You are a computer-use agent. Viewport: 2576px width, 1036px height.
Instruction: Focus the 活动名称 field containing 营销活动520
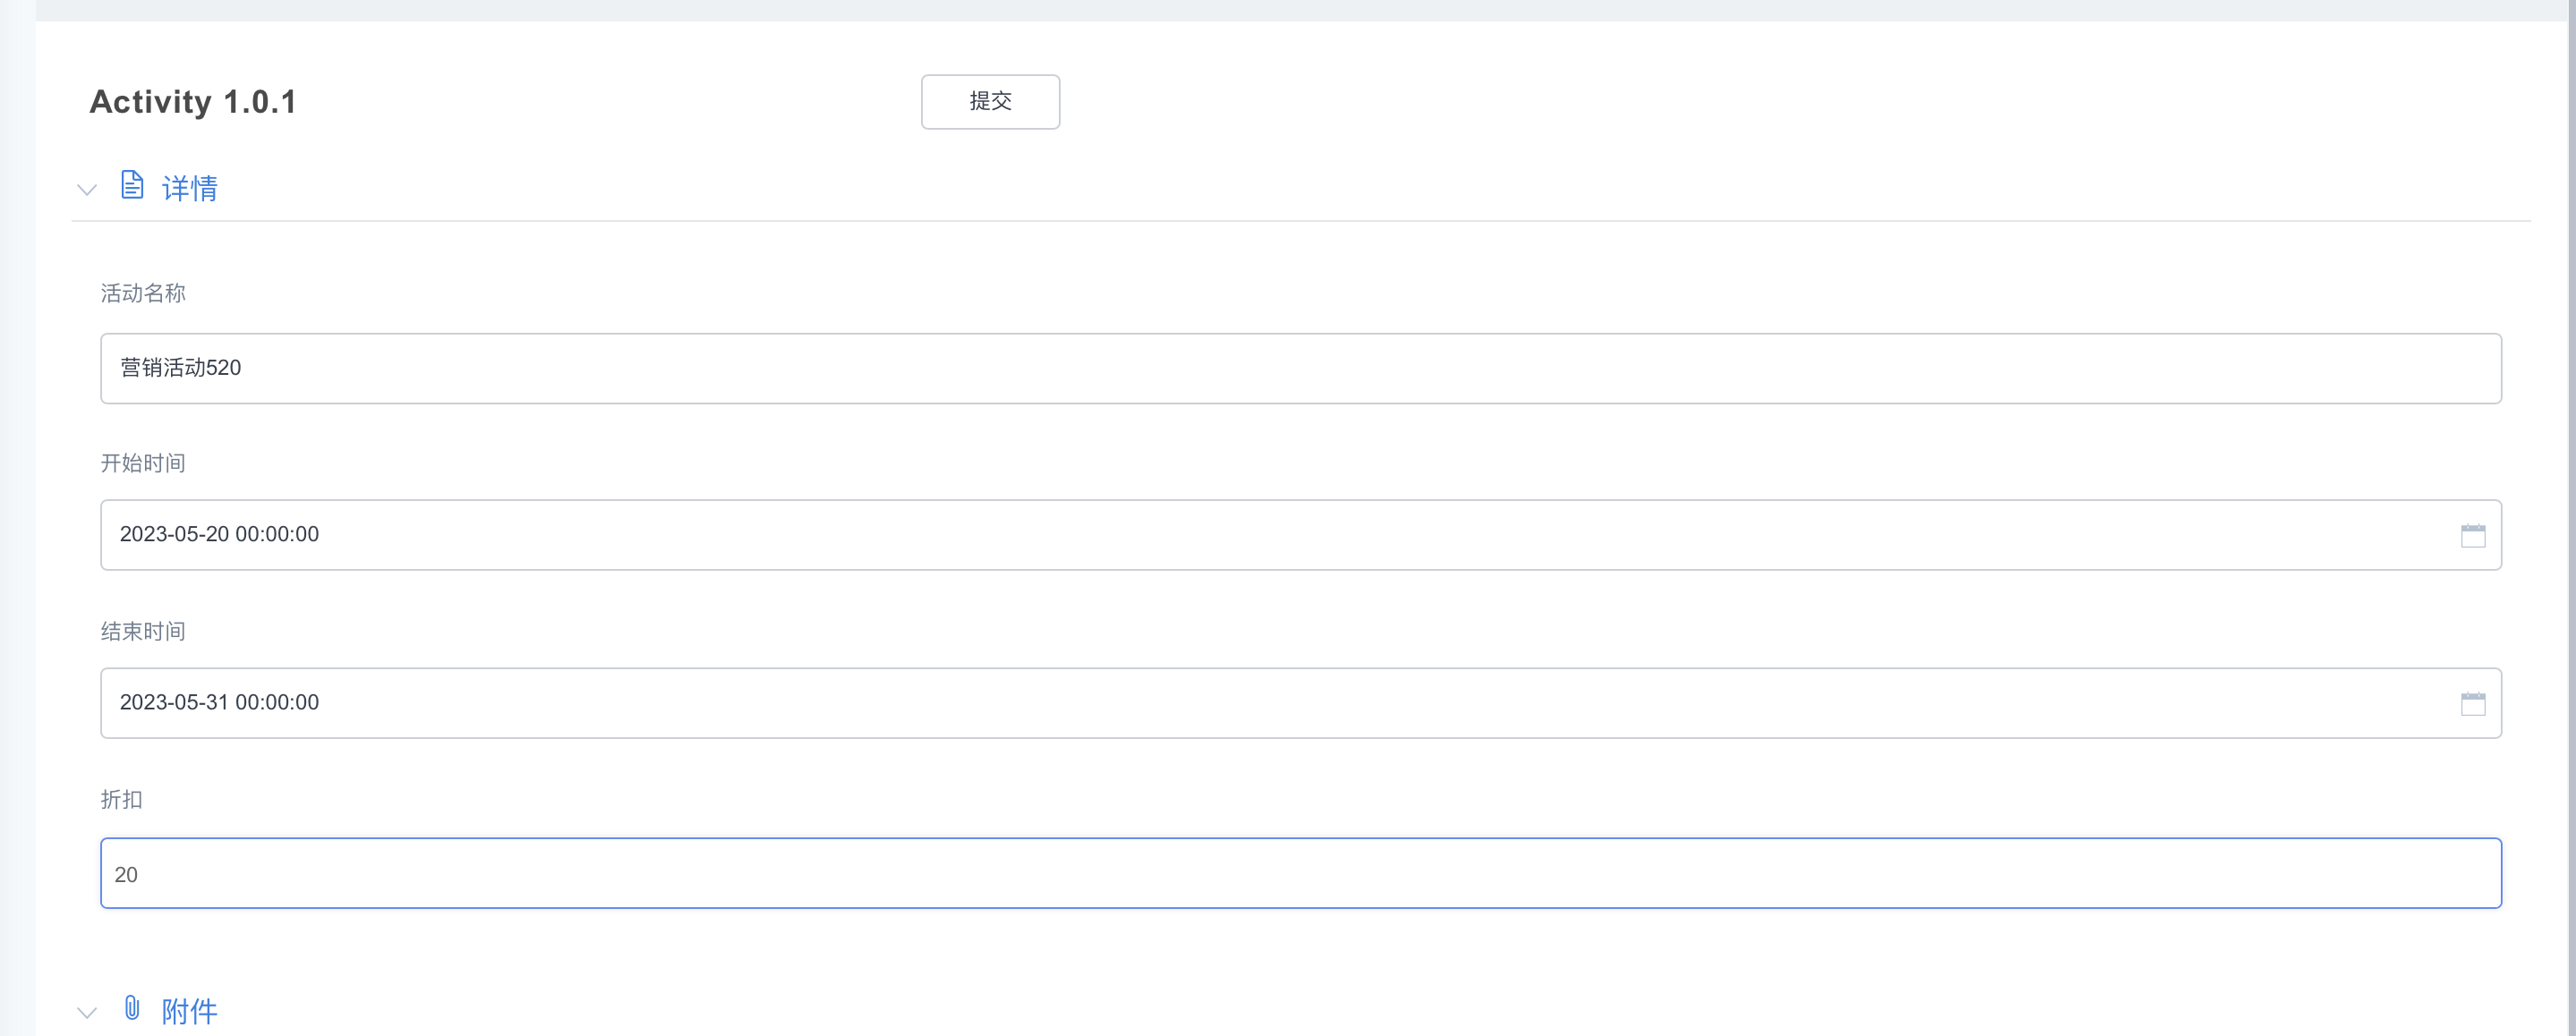click(x=1300, y=368)
